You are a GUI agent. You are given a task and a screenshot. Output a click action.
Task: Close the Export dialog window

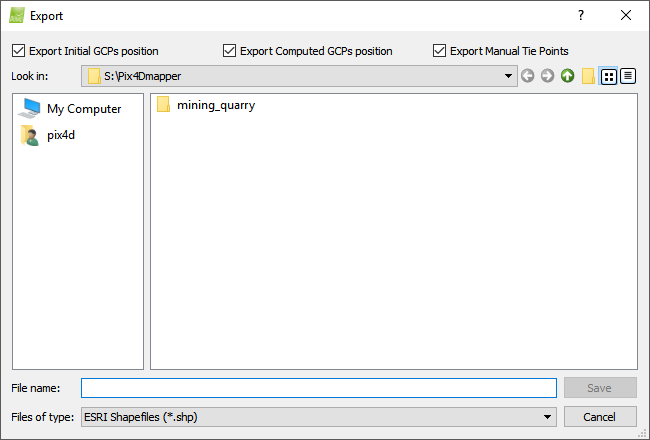[626, 15]
